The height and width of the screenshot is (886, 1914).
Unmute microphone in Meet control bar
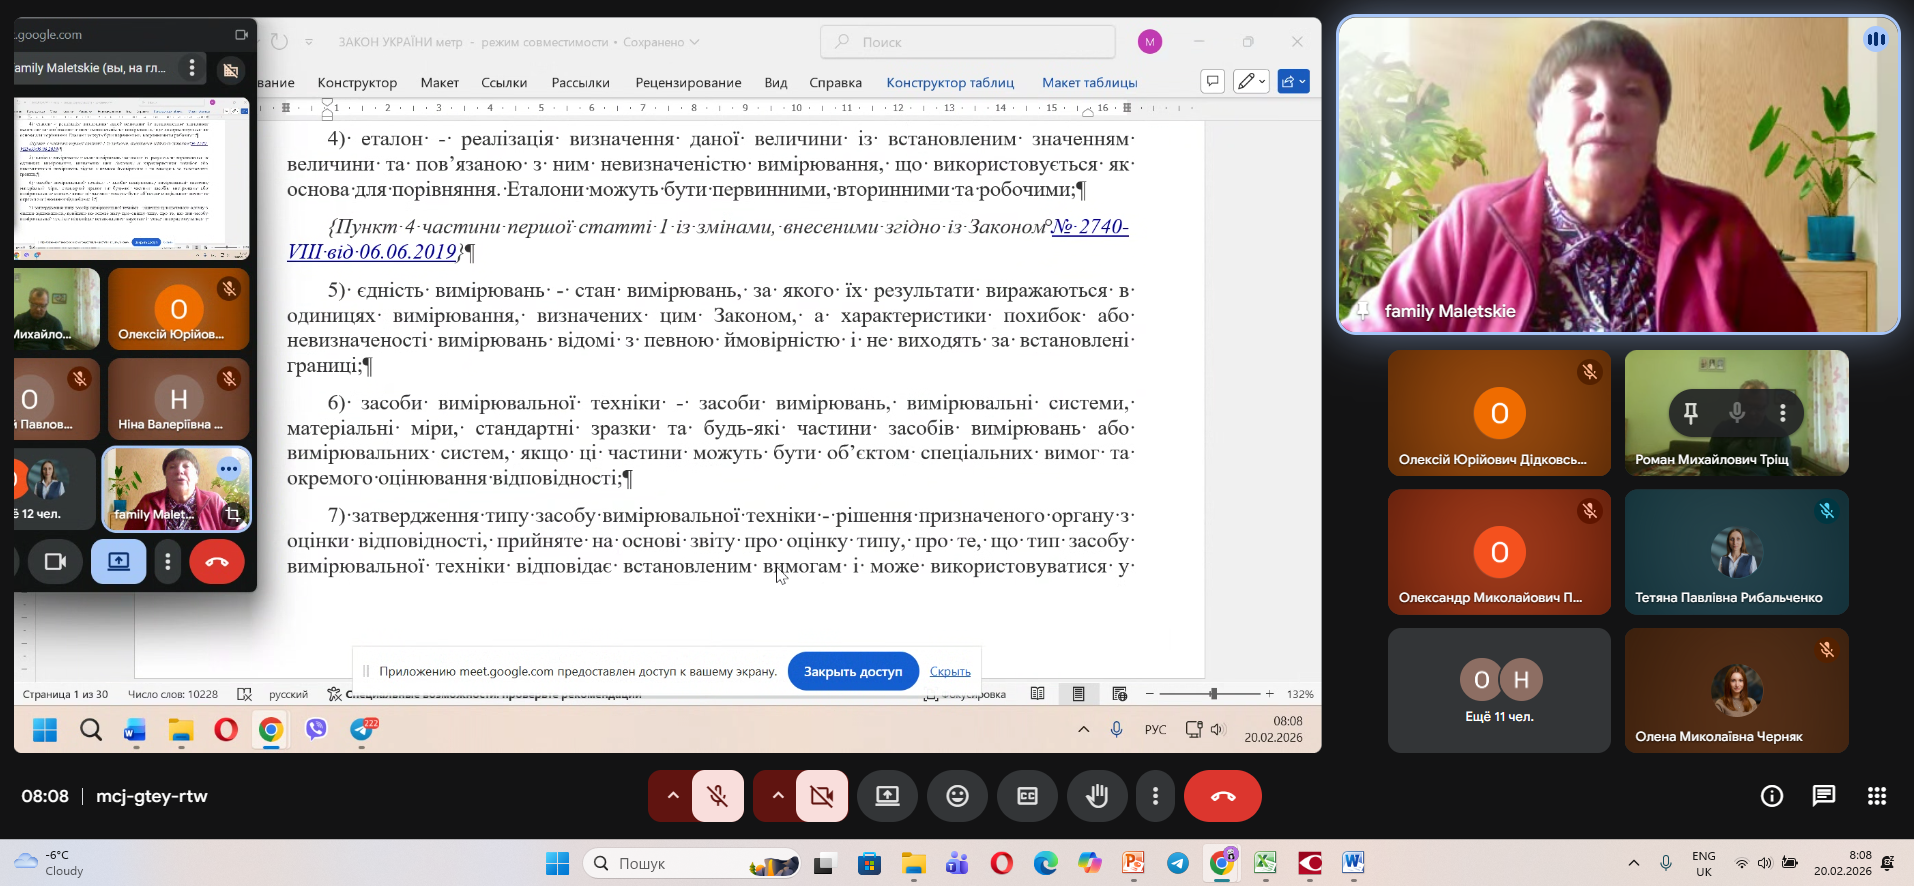click(717, 796)
